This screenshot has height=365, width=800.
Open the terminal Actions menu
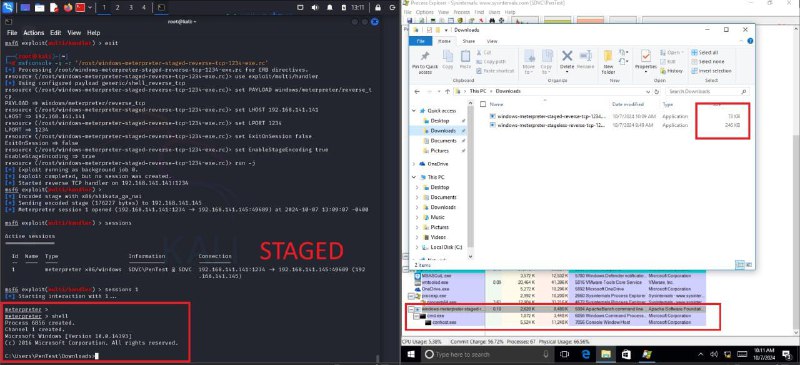tap(34, 33)
